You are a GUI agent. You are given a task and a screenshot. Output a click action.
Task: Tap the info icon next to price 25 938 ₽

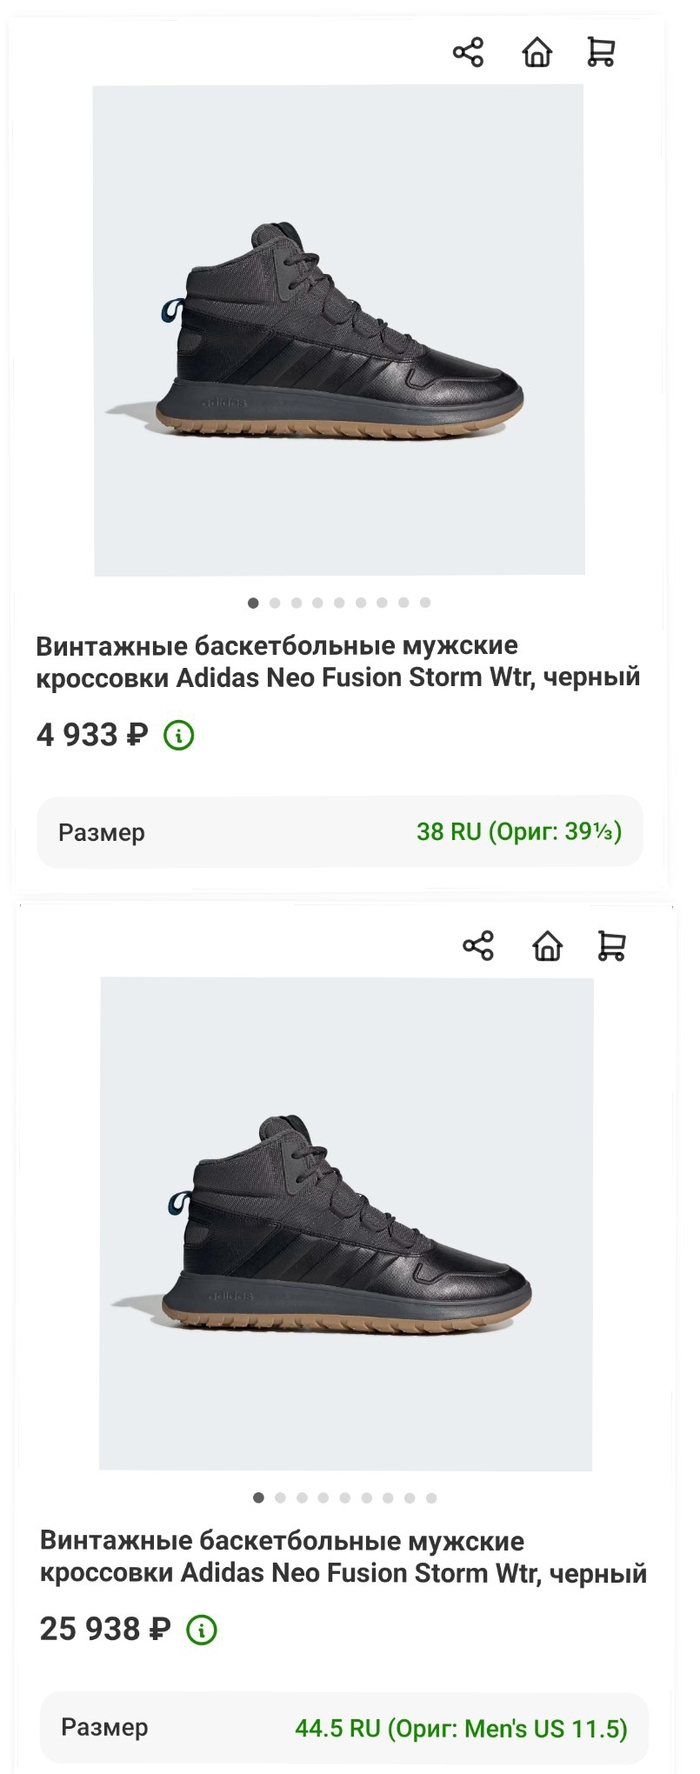point(200,1629)
